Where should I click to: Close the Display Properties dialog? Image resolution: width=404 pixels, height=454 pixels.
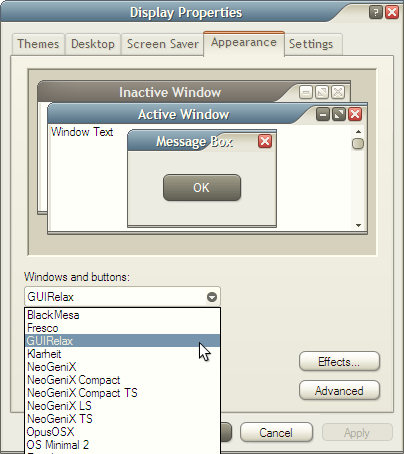tap(392, 13)
